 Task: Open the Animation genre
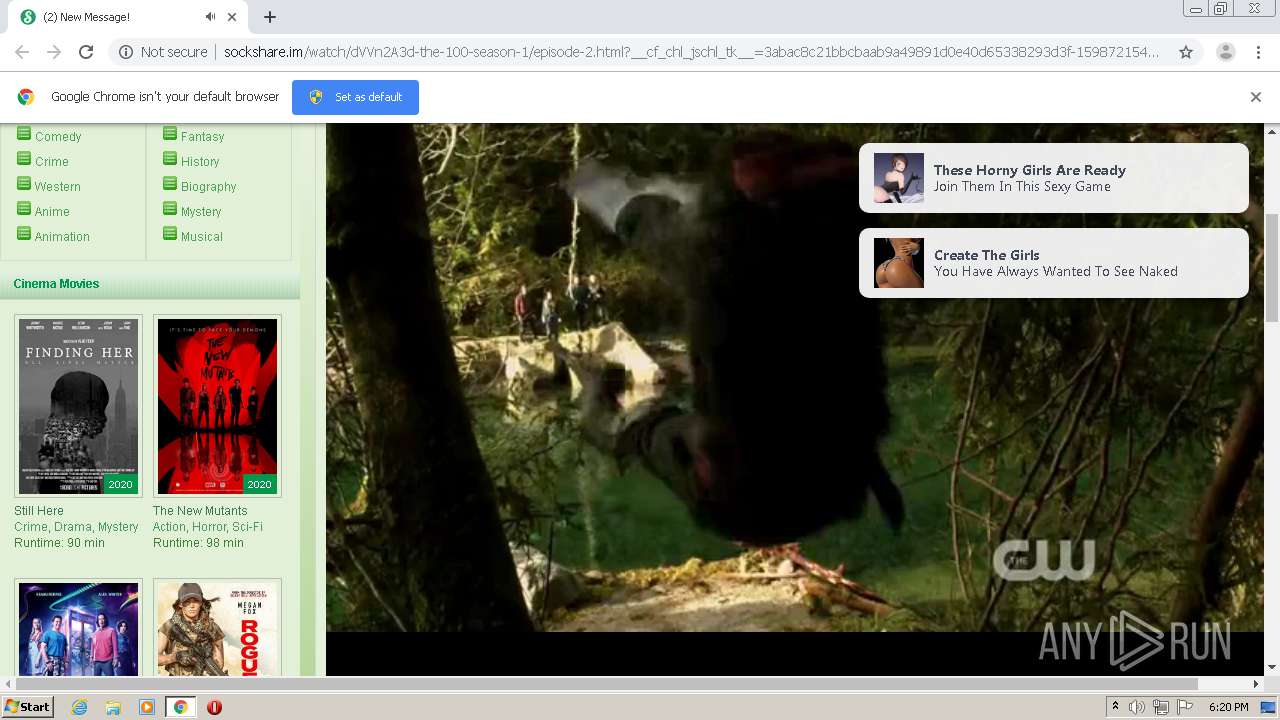(62, 236)
